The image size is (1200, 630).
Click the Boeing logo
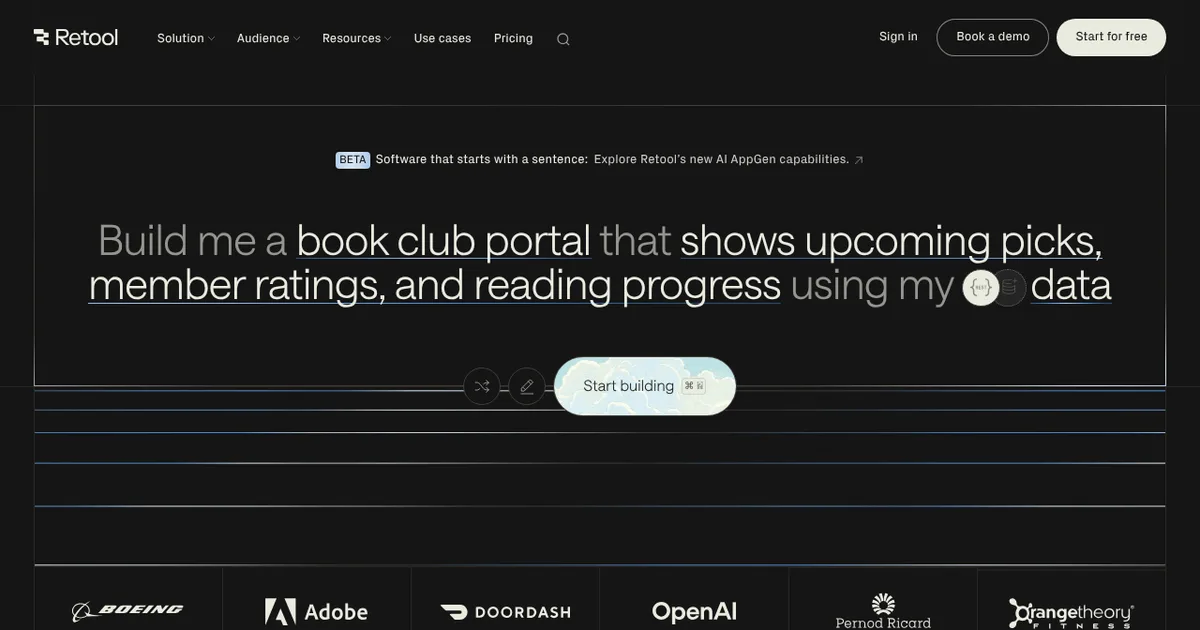128,611
